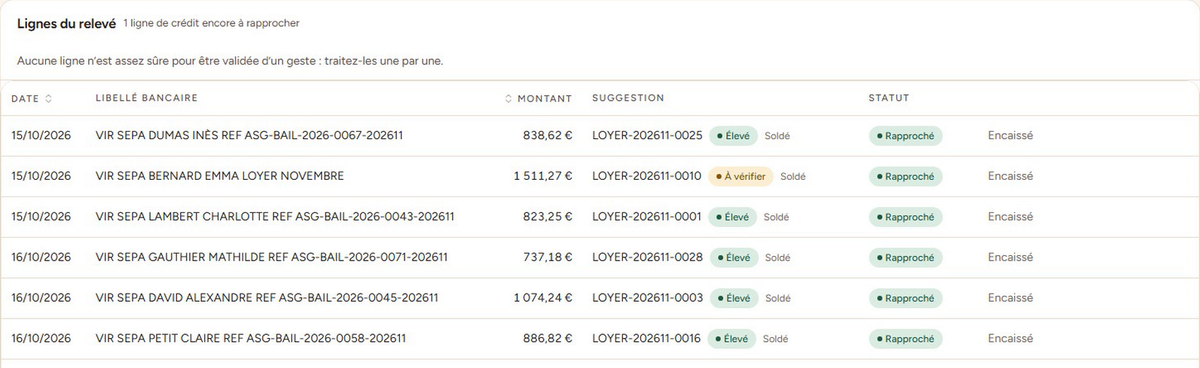Click Encaissé on the PETIT CLAIRE row

coord(1010,339)
